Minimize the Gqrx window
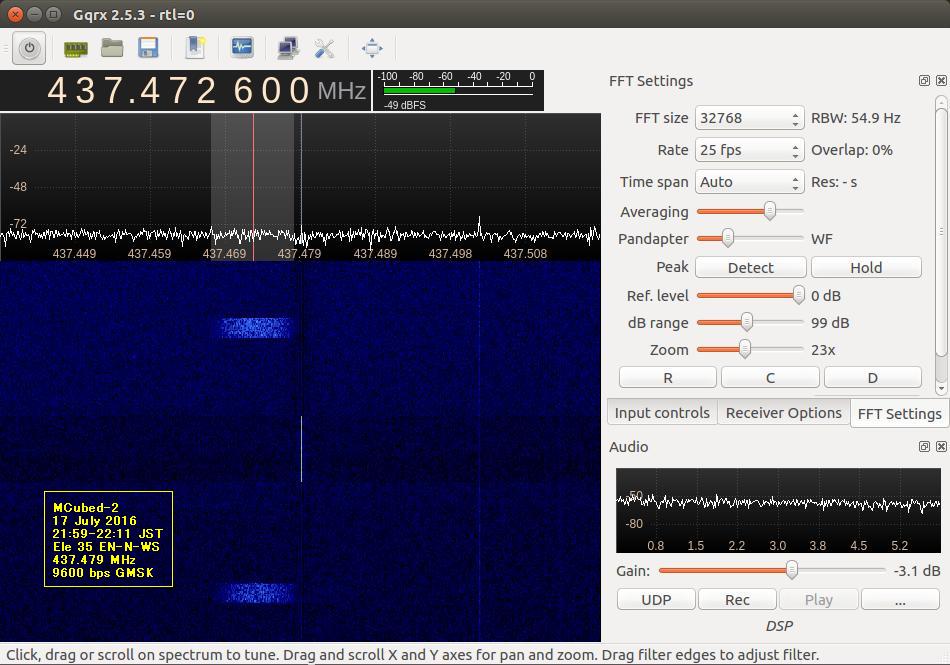The image size is (950, 665). point(35,14)
